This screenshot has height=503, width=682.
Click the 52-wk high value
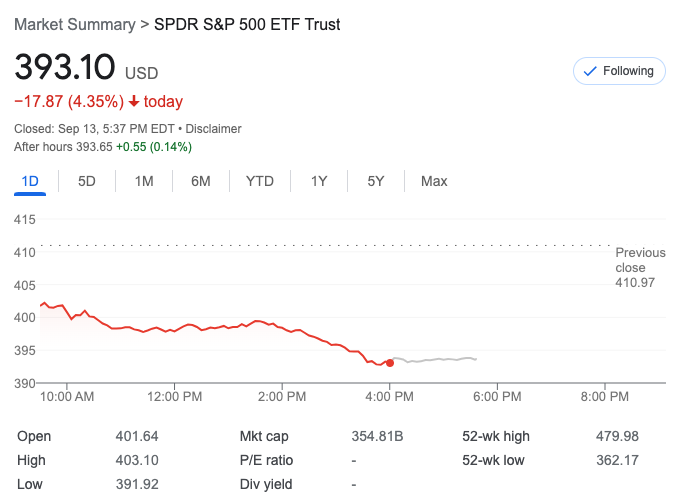(618, 436)
